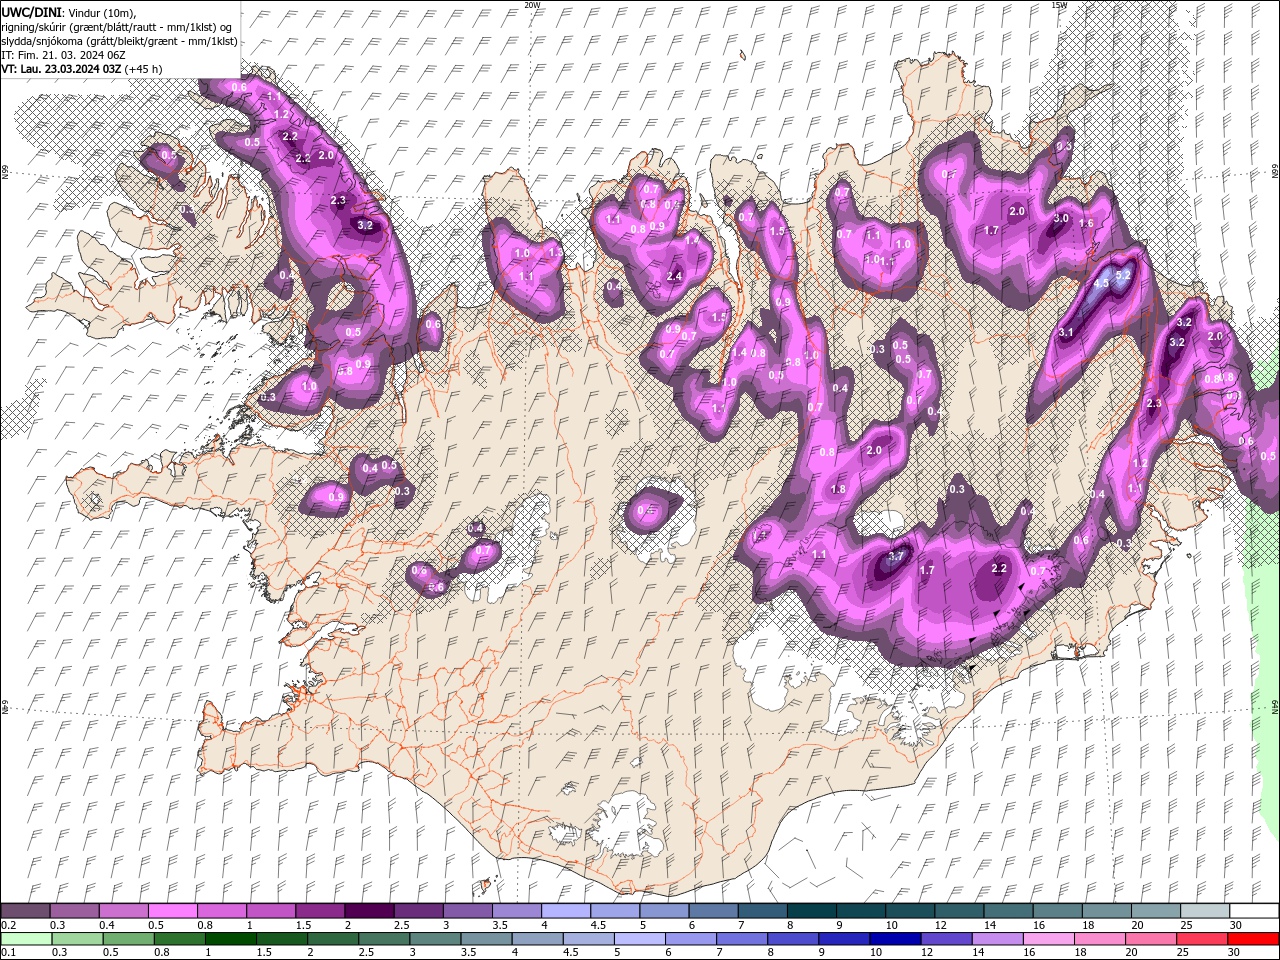Click the dark mauve 0.2 swatch in upper legend

coord(25,911)
